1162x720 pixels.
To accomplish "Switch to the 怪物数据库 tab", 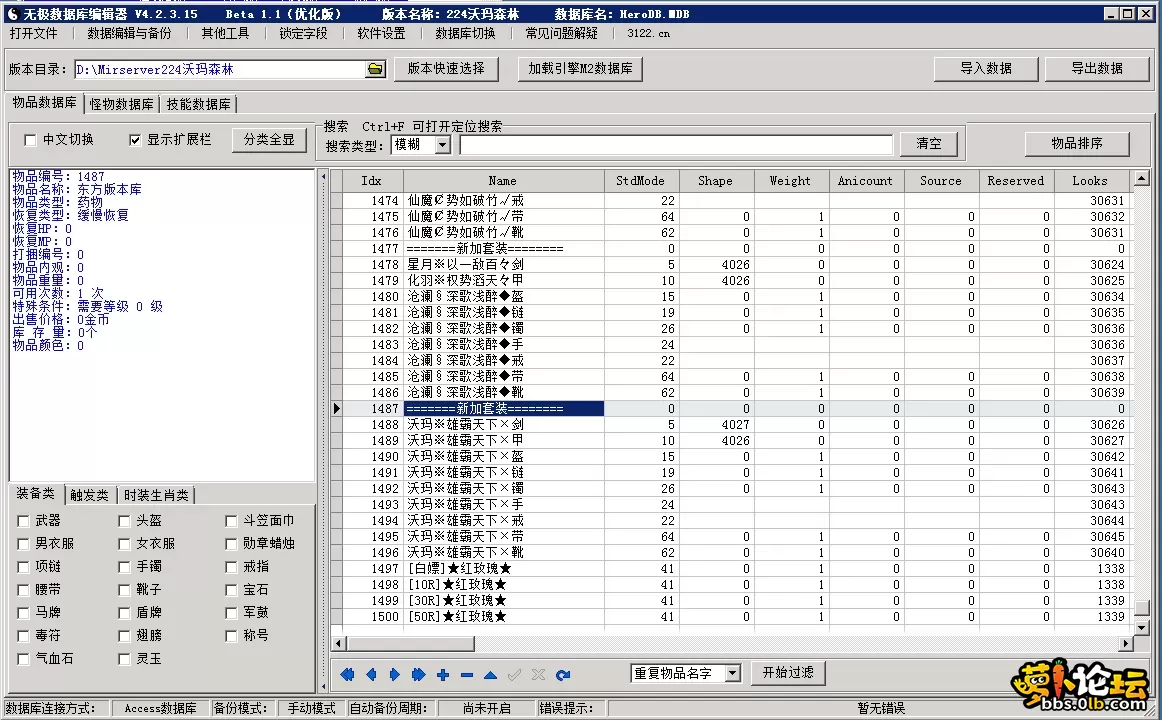I will tap(122, 104).
